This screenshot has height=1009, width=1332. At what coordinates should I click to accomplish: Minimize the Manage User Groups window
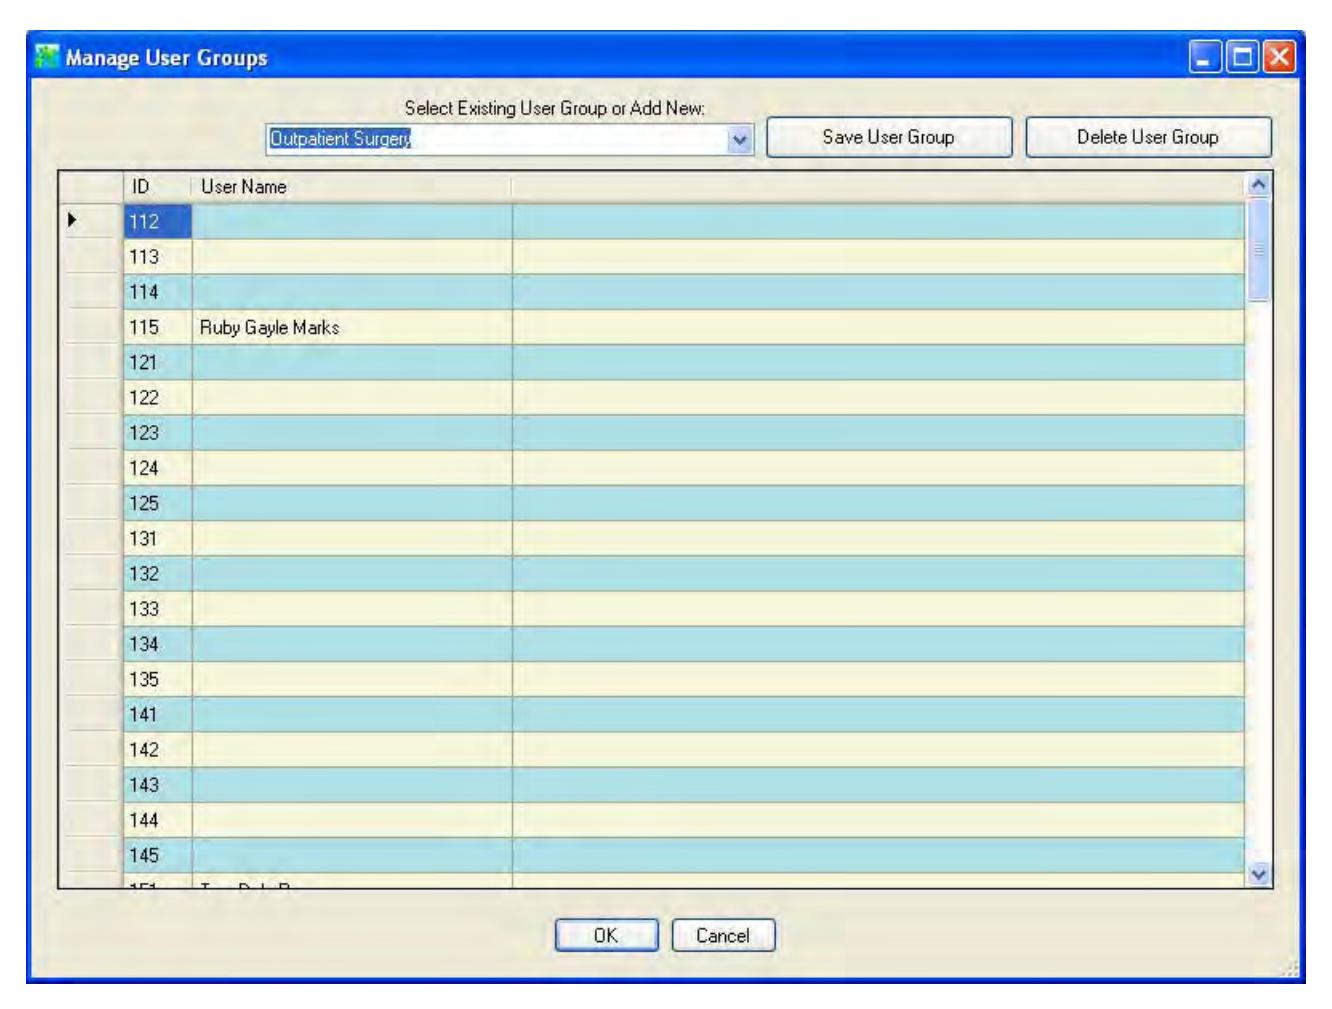pyautogui.click(x=1203, y=57)
